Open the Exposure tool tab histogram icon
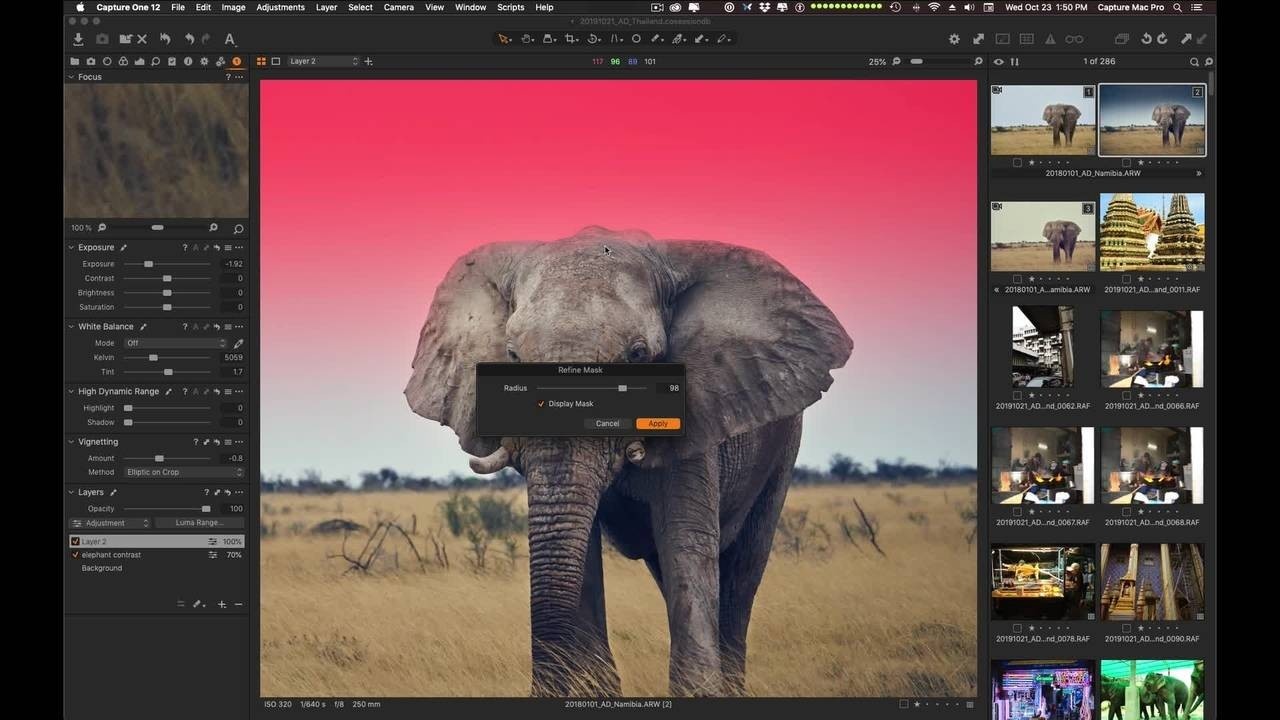This screenshot has height=720, width=1280. pyautogui.click(x=139, y=61)
